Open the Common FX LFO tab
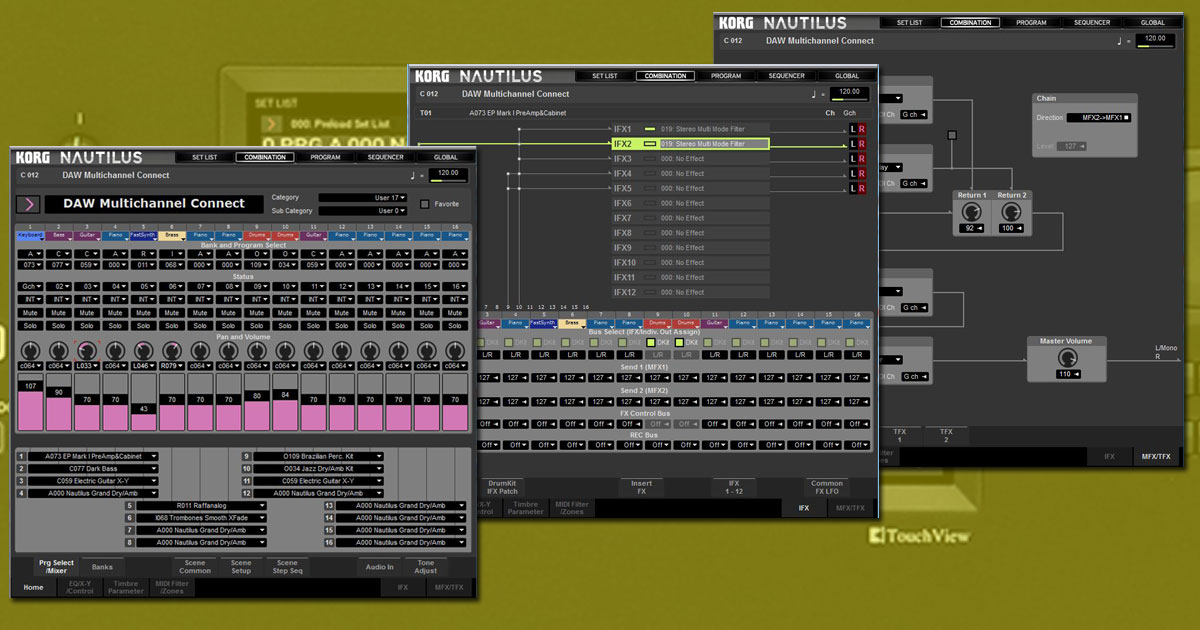 pos(827,487)
